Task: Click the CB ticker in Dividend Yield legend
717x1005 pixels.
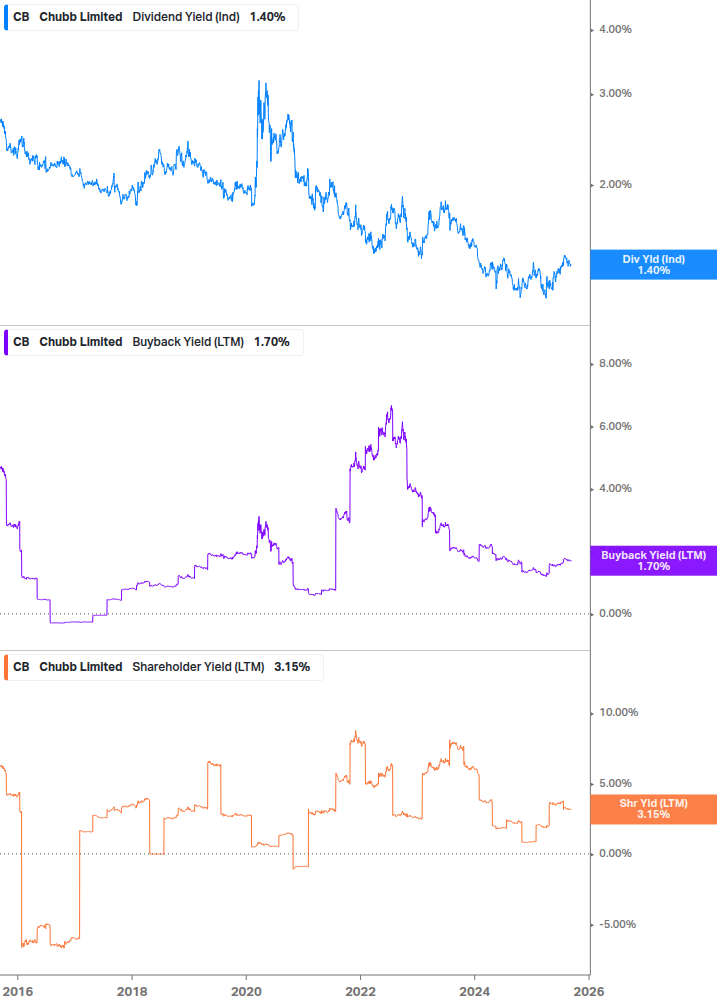Action: pos(21,17)
